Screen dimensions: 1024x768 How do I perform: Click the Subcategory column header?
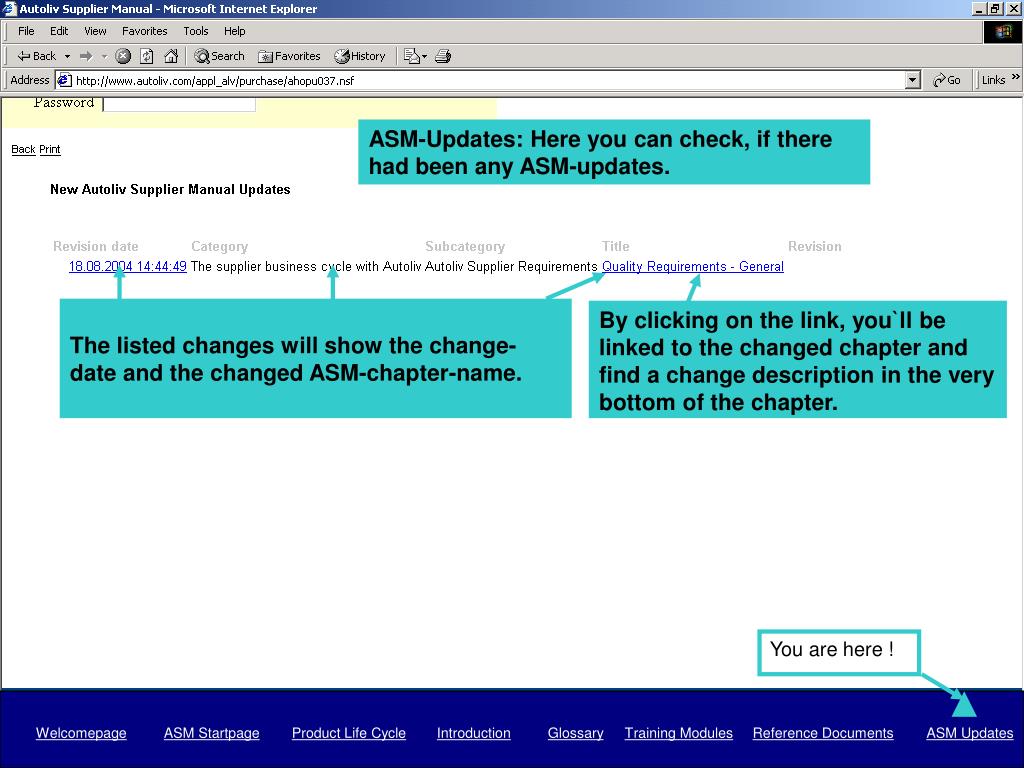click(465, 246)
